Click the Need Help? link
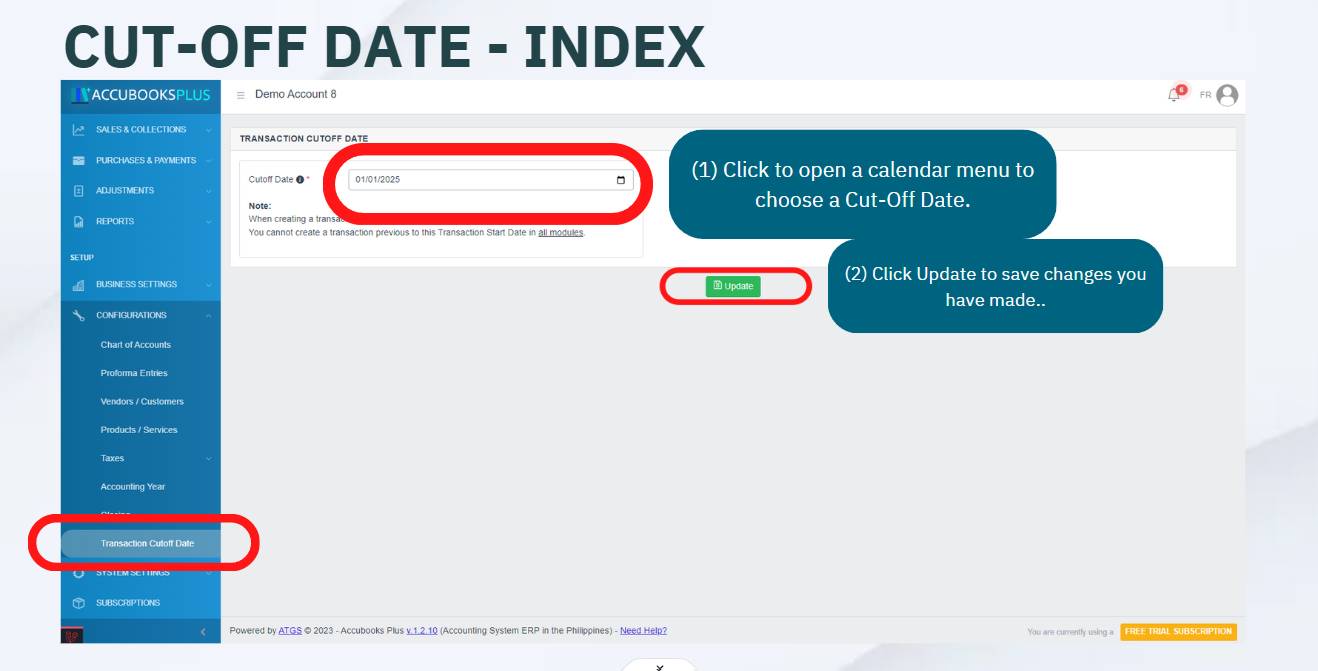Viewport: 1318px width, 671px height. [643, 631]
